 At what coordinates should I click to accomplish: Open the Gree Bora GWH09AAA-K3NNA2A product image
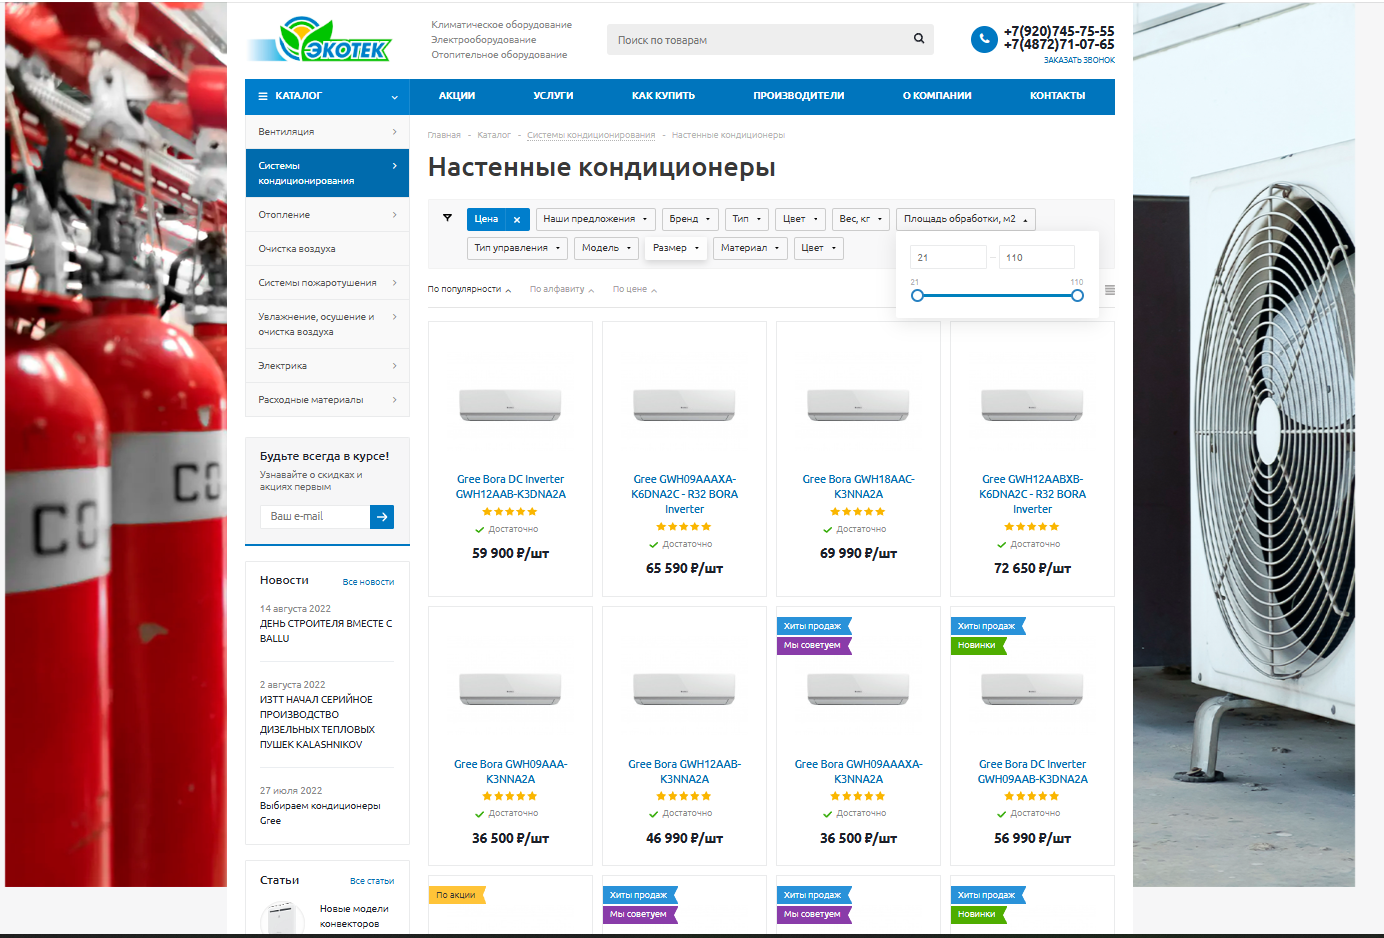[x=510, y=688]
